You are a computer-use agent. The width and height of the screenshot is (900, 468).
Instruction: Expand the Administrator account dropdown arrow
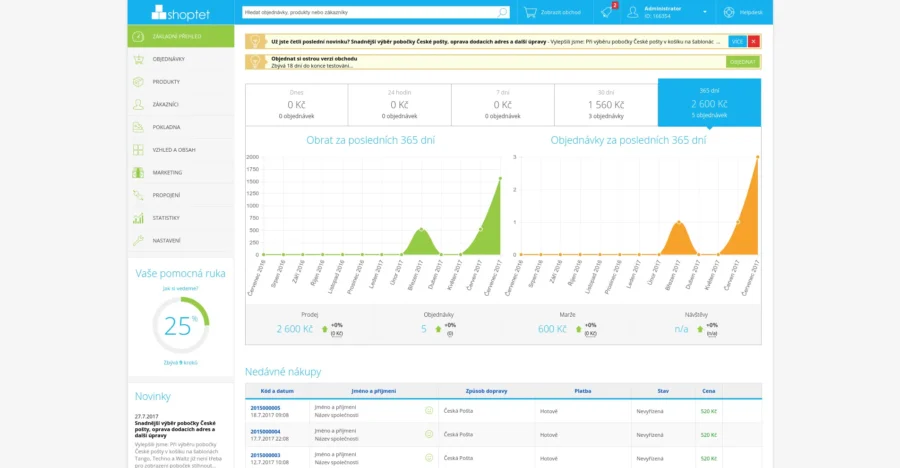point(705,12)
